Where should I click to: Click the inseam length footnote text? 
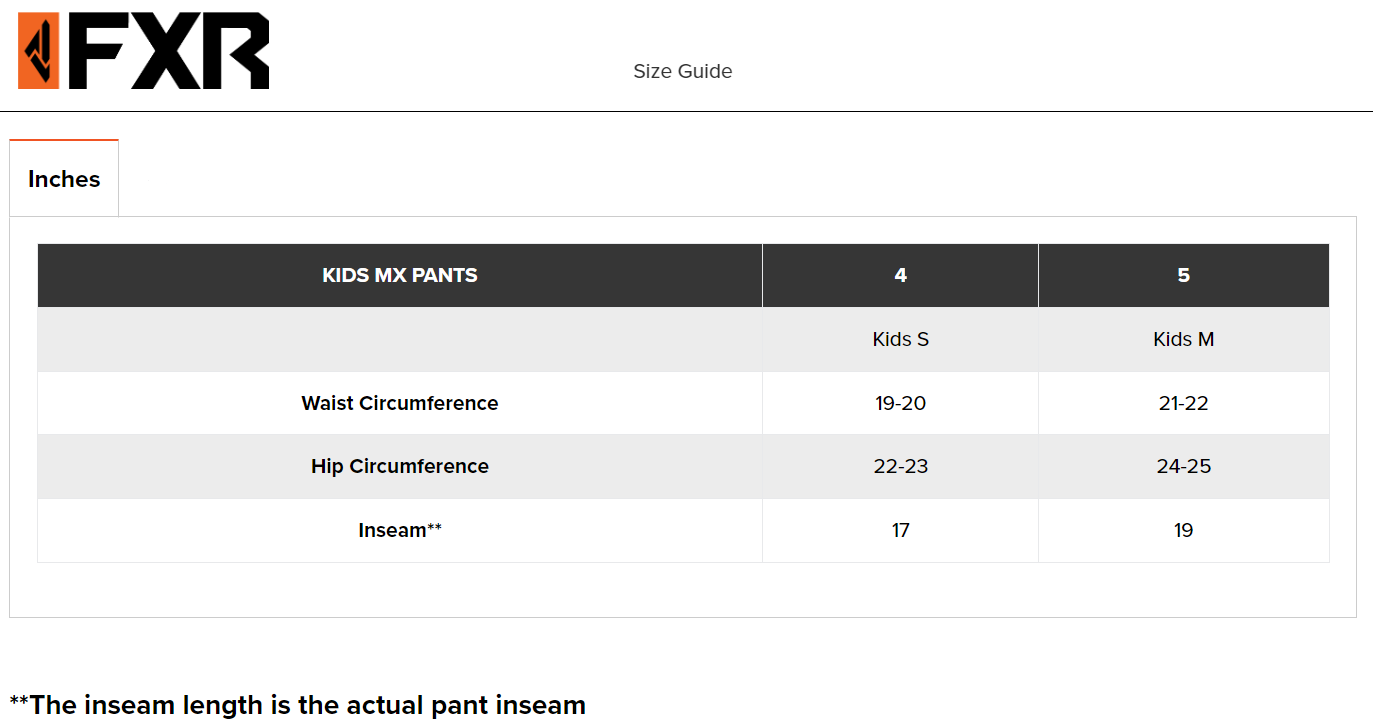[297, 704]
